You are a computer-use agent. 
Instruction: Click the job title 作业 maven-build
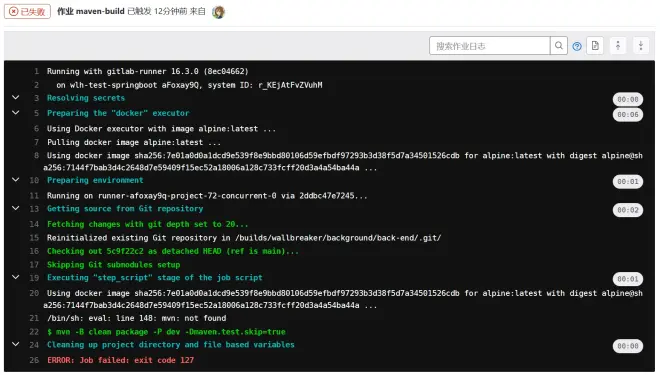tap(90, 11)
